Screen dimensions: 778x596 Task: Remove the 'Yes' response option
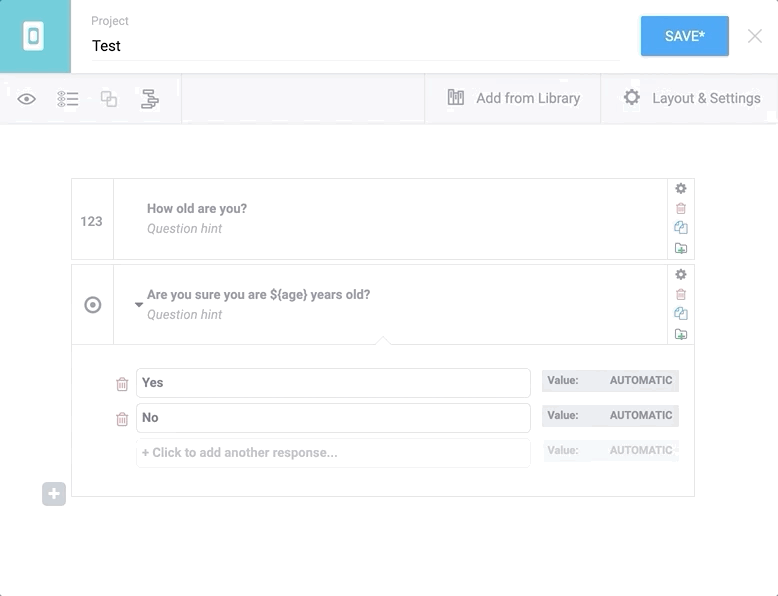122,384
